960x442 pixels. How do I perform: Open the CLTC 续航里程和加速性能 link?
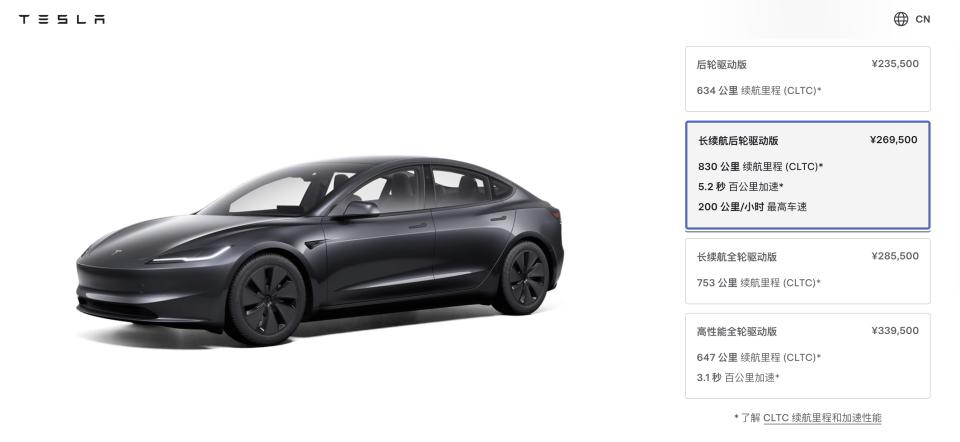point(822,418)
